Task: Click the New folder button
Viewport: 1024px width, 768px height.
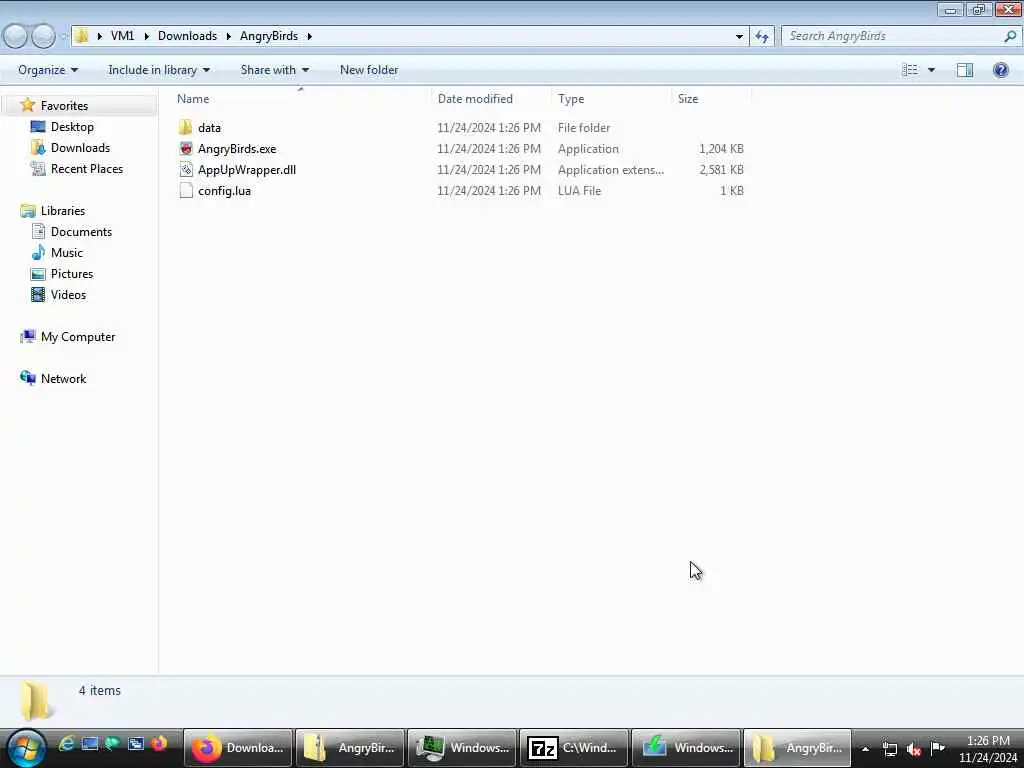Action: pyautogui.click(x=369, y=70)
